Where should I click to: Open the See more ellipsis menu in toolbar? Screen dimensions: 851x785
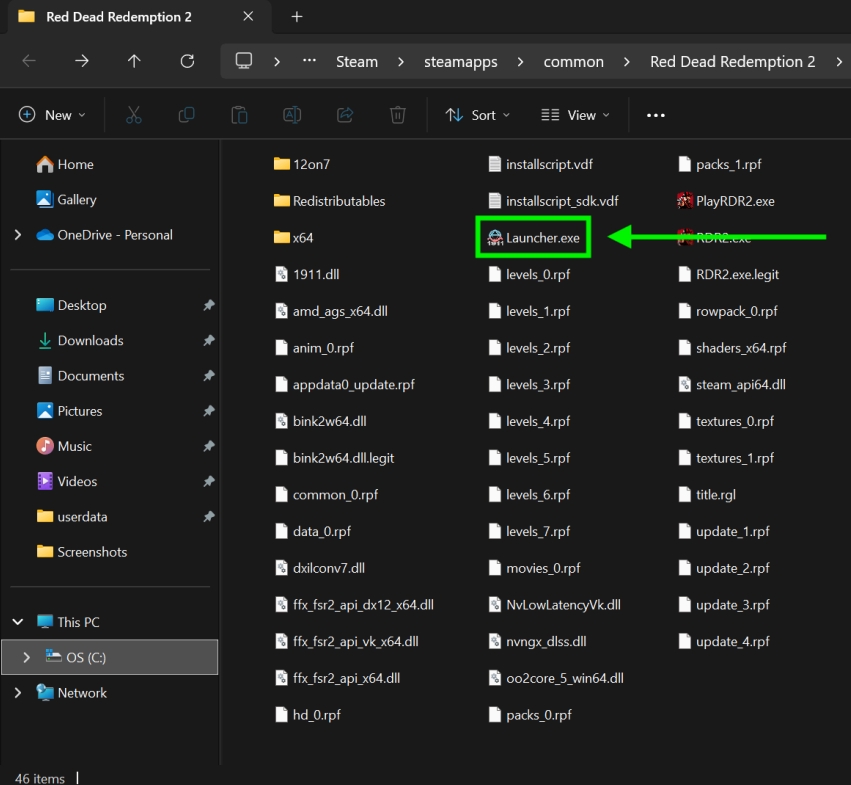click(x=656, y=115)
